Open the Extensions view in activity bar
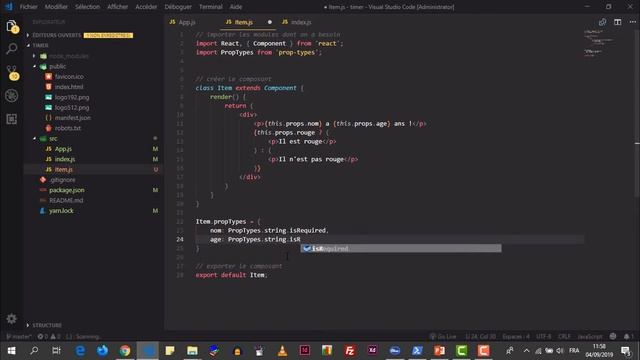 tap(11, 119)
